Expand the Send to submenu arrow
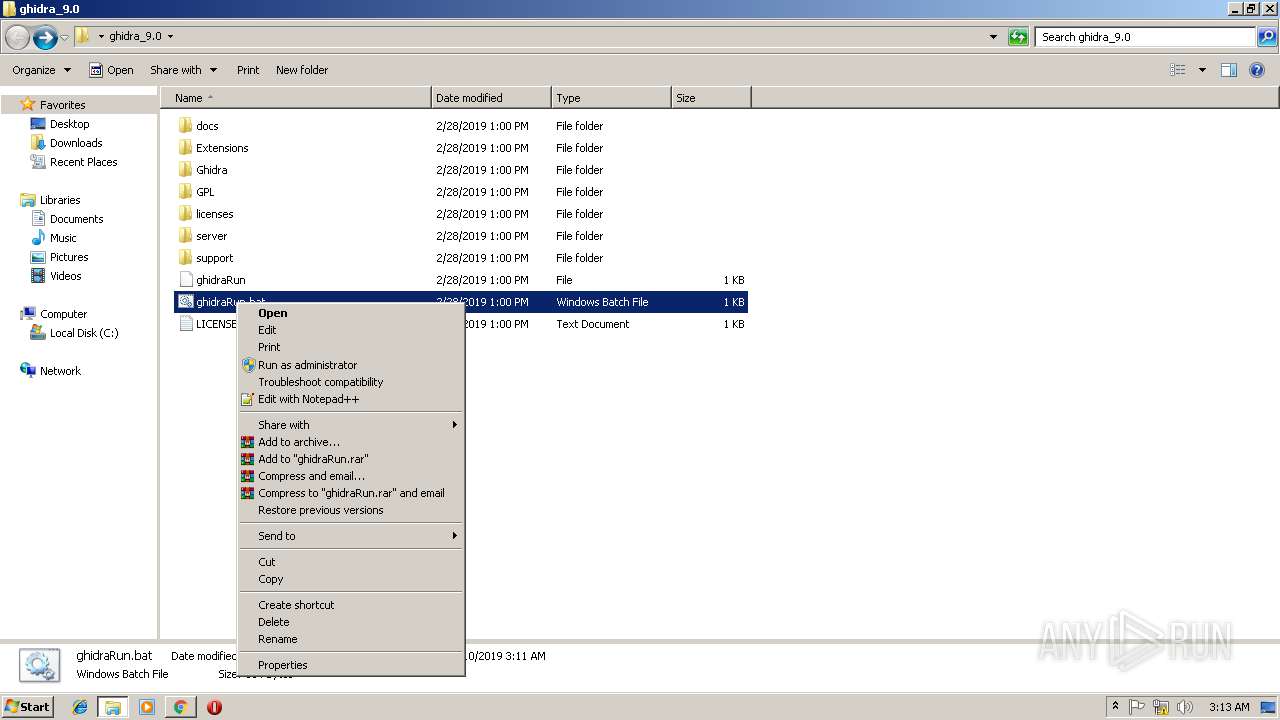This screenshot has width=1280, height=720. 454,536
